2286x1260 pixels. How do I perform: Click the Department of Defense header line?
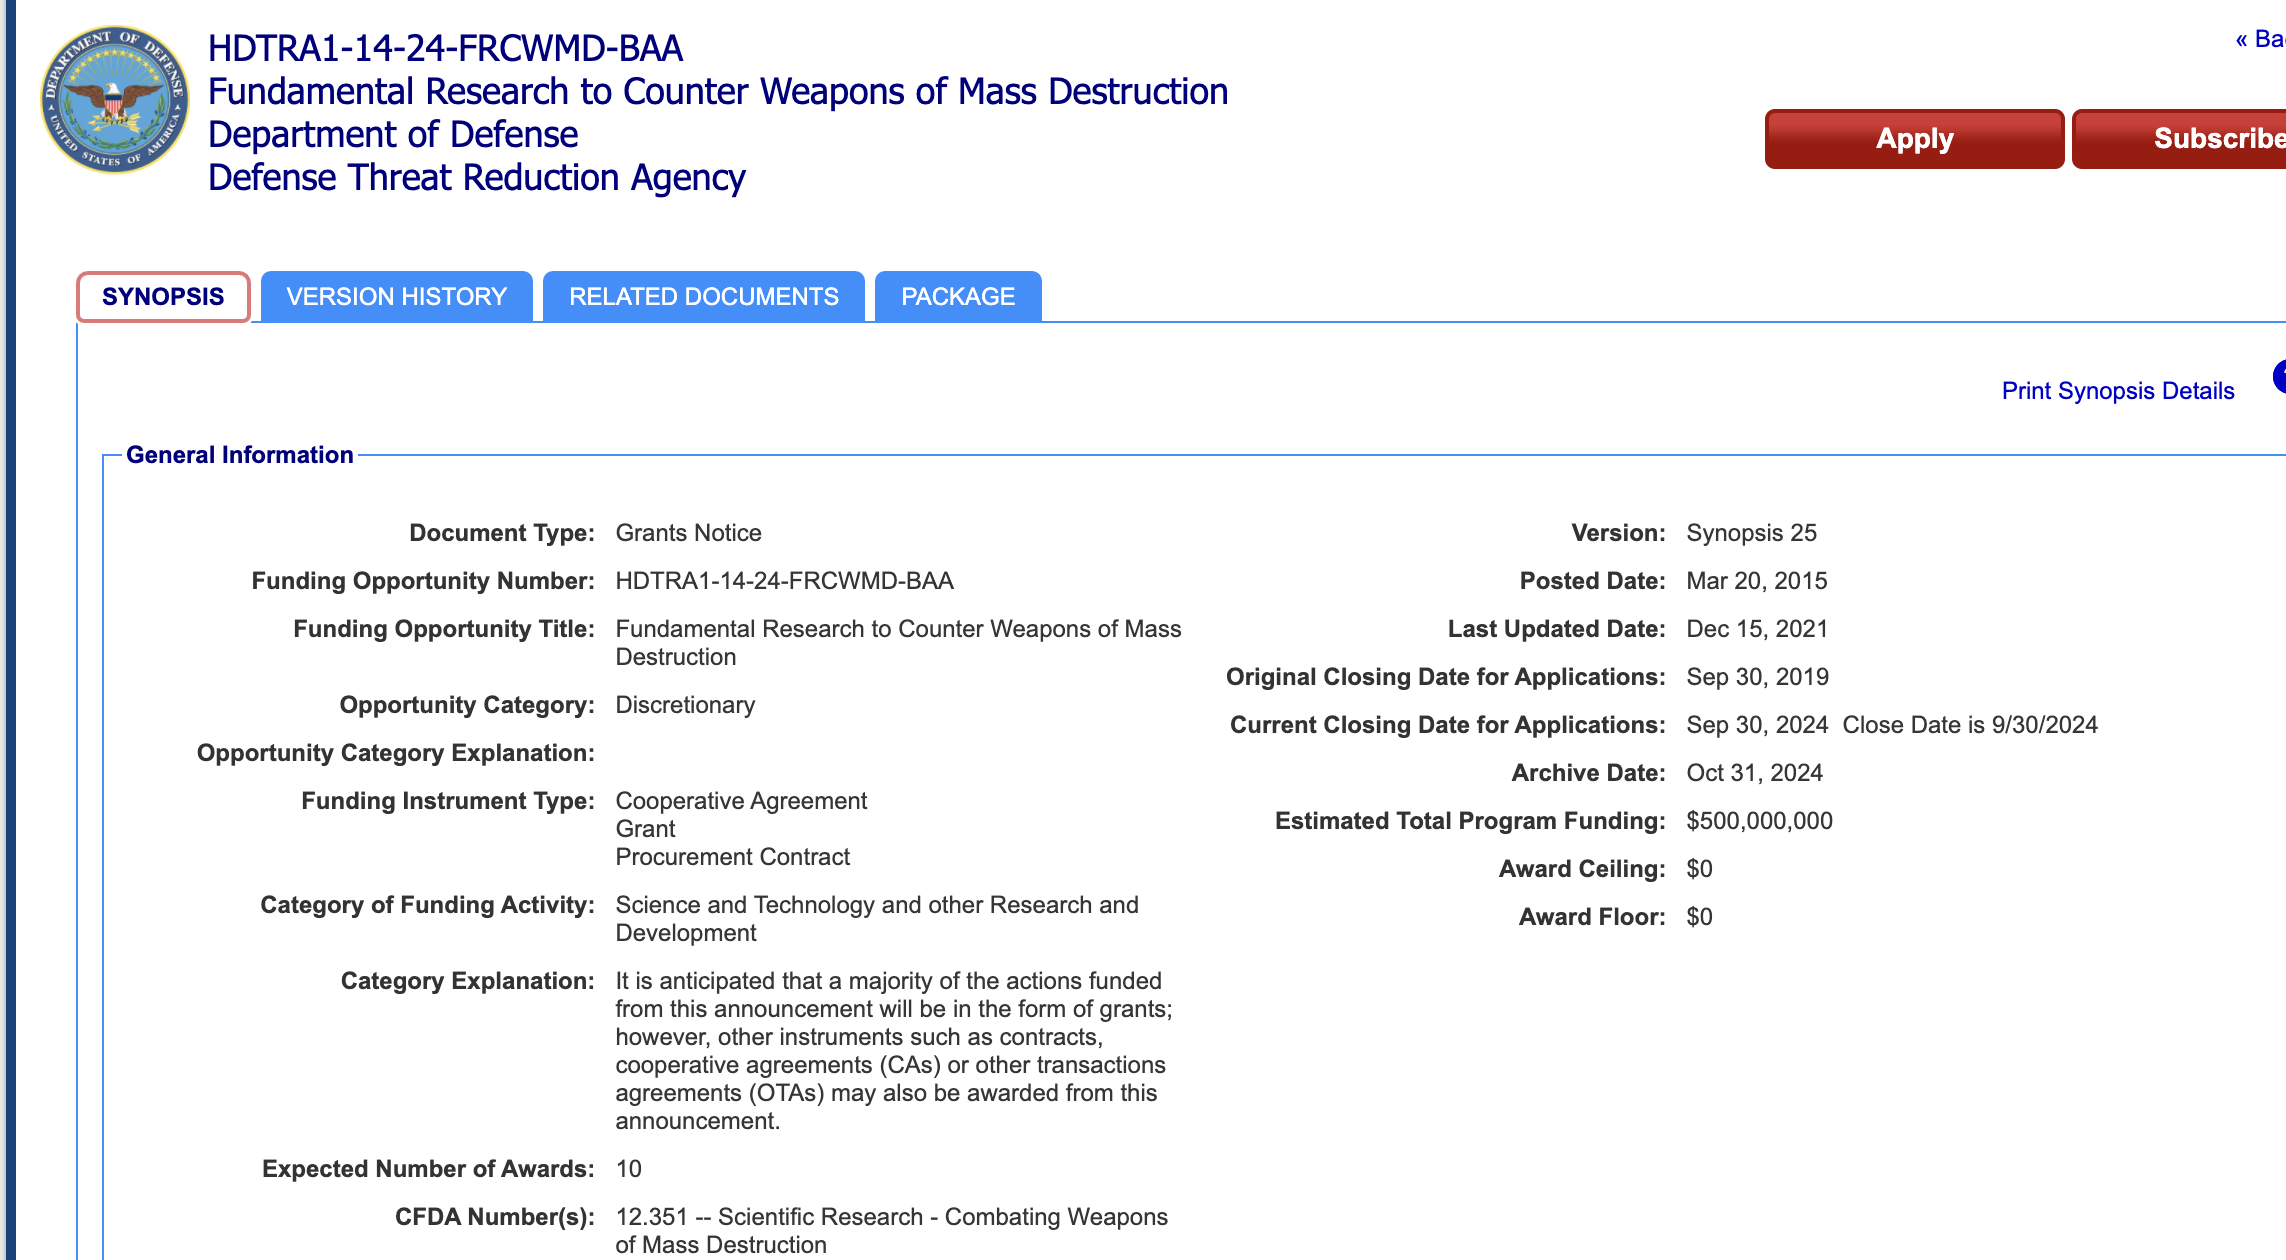pos(393,134)
